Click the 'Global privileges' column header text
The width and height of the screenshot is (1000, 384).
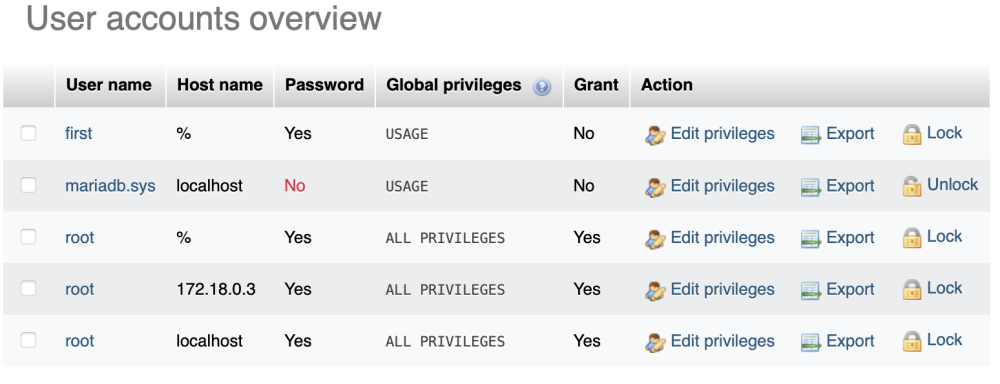click(454, 85)
